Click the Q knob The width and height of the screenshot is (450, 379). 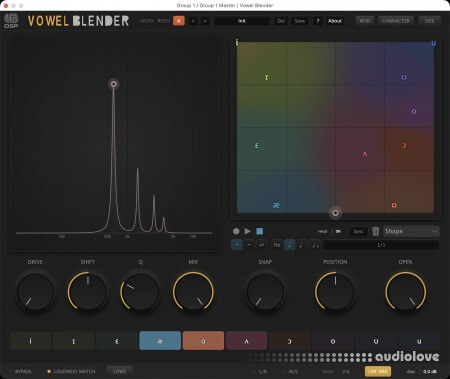140,292
